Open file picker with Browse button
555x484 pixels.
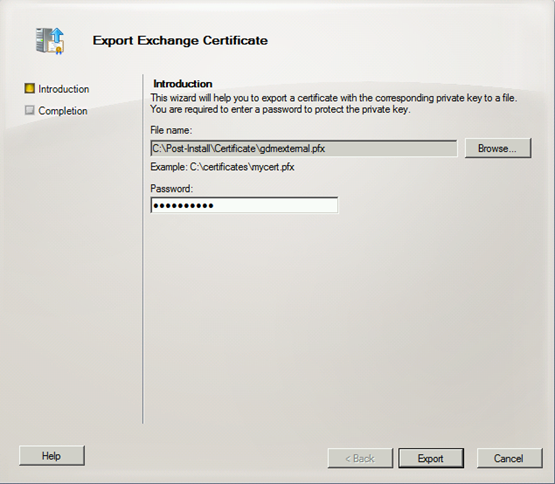pos(498,148)
